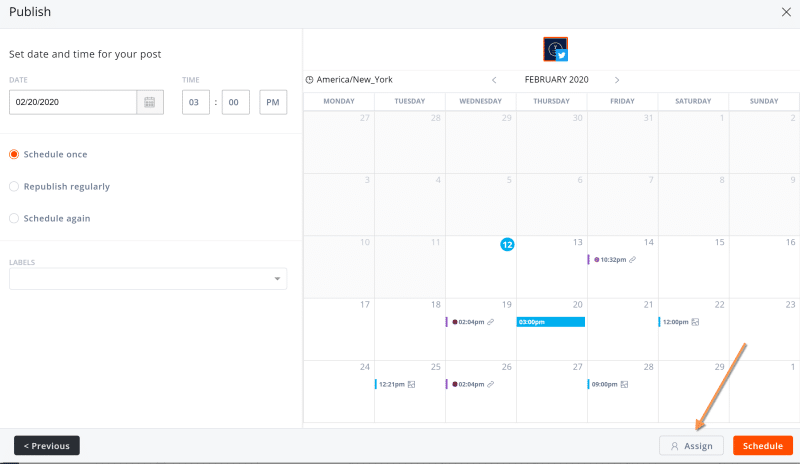Click the date field showing 02/20/2020
The image size is (800, 464).
[x=73, y=102]
